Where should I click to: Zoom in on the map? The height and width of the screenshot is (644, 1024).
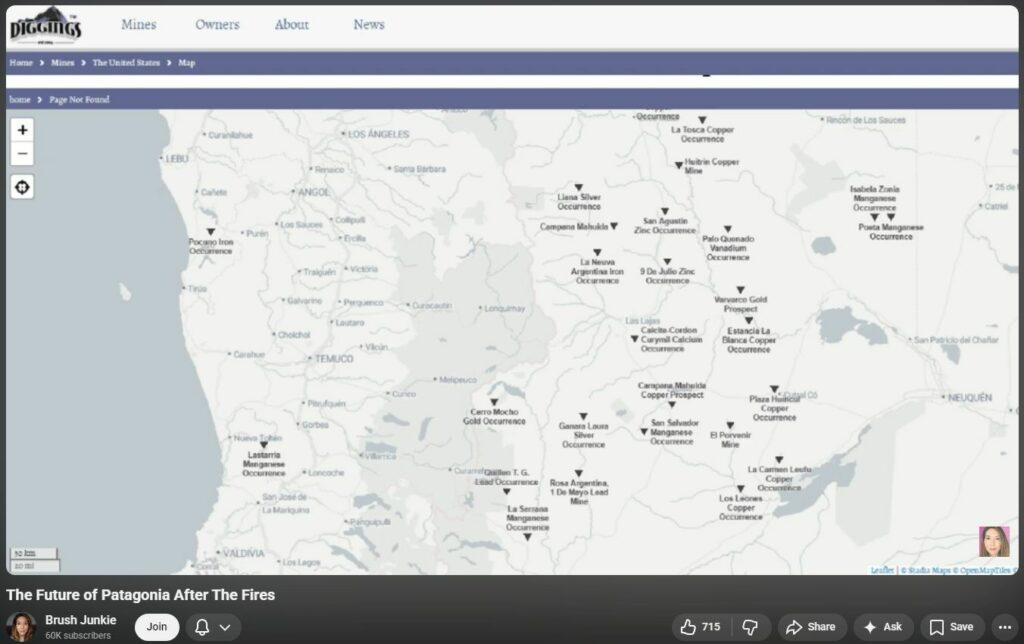click(22, 130)
